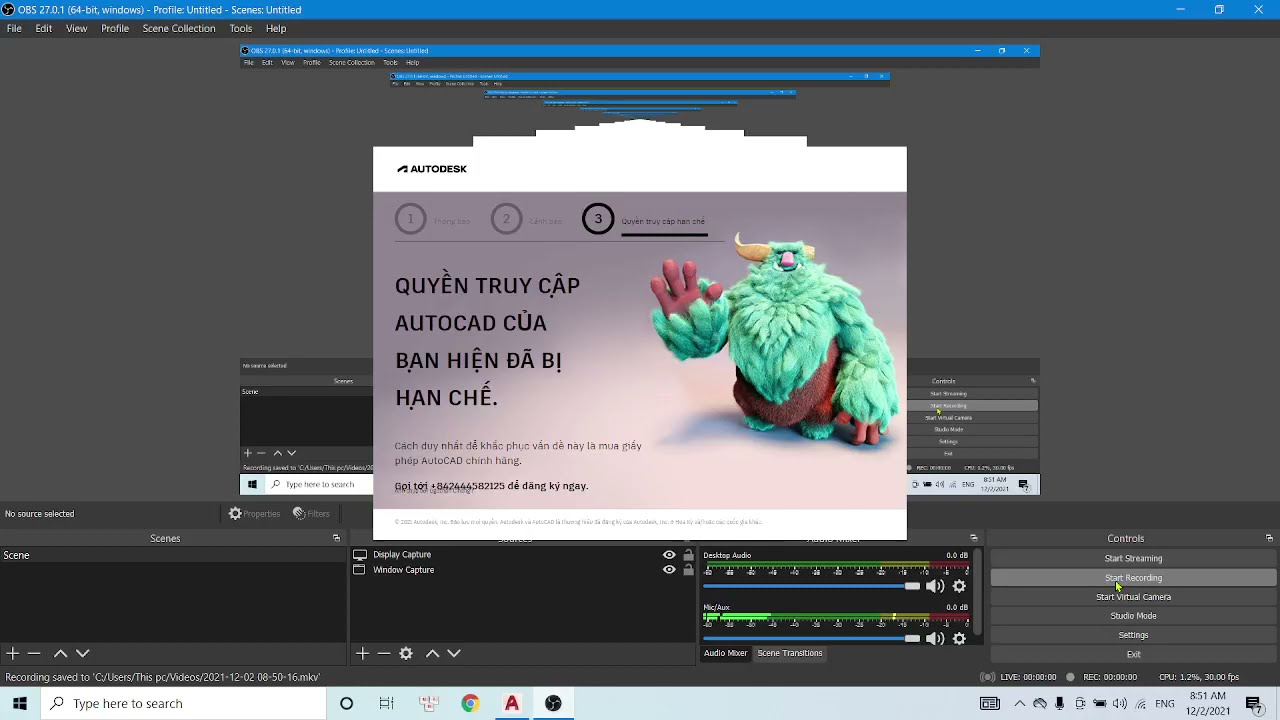The width and height of the screenshot is (1280, 720).
Task: Toggle lock on Display Capture source
Action: coord(688,555)
